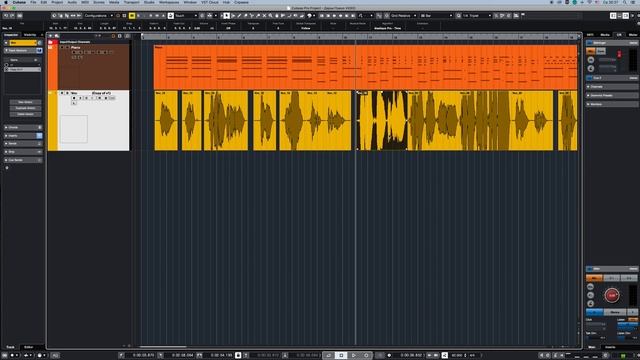
Task: Toggle left zone layout button
Action: pyautogui.click(x=613, y=16)
